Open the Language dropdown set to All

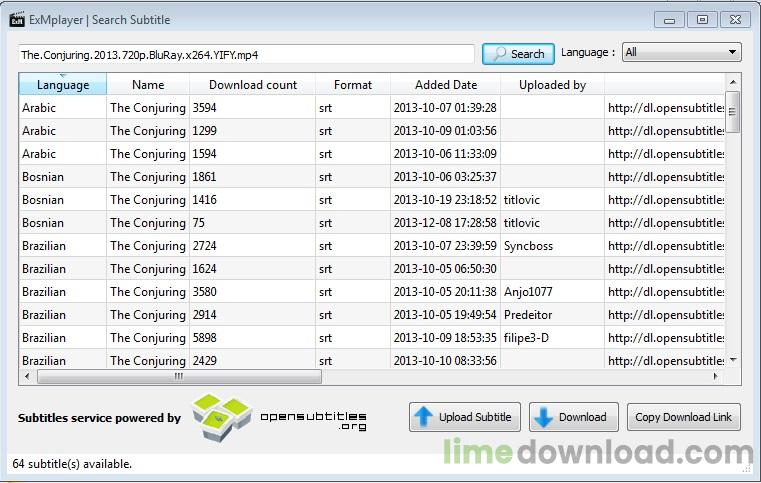tap(681, 52)
